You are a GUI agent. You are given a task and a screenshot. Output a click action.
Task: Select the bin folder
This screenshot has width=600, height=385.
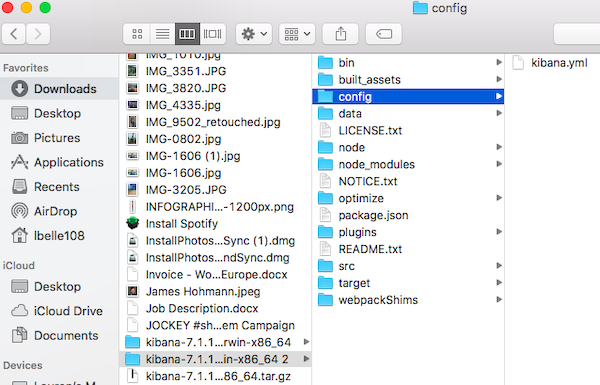408,62
